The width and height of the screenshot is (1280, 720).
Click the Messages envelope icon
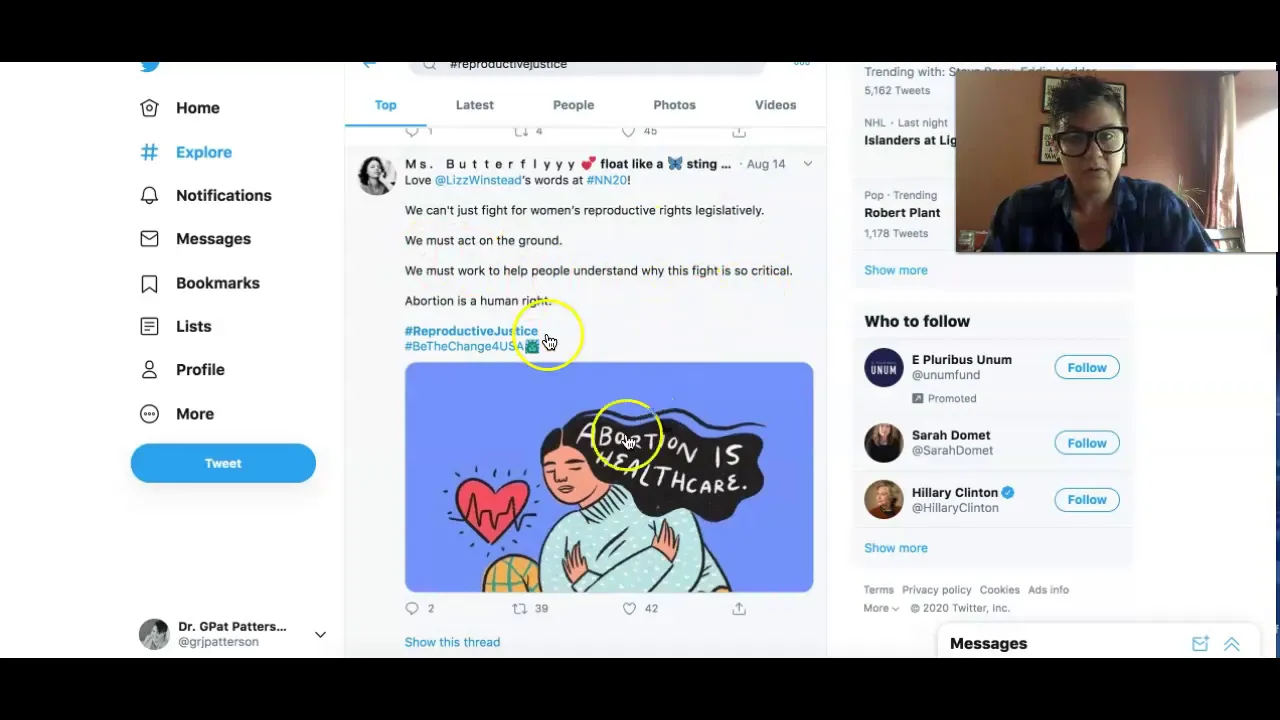click(x=149, y=239)
